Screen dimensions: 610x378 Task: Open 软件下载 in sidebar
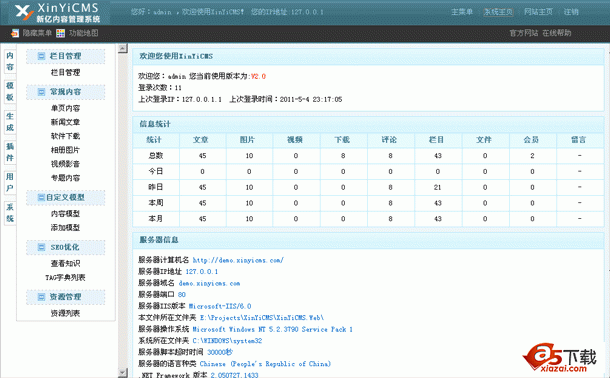[x=65, y=136]
